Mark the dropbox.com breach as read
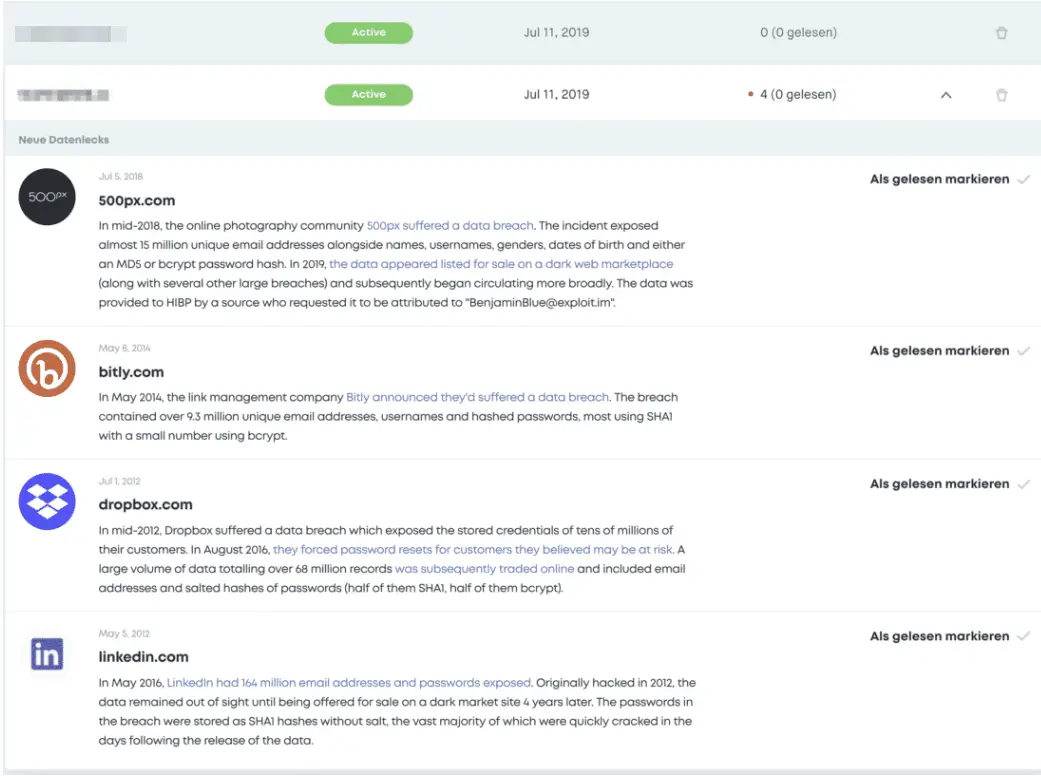This screenshot has width=1041, height=776. point(949,484)
